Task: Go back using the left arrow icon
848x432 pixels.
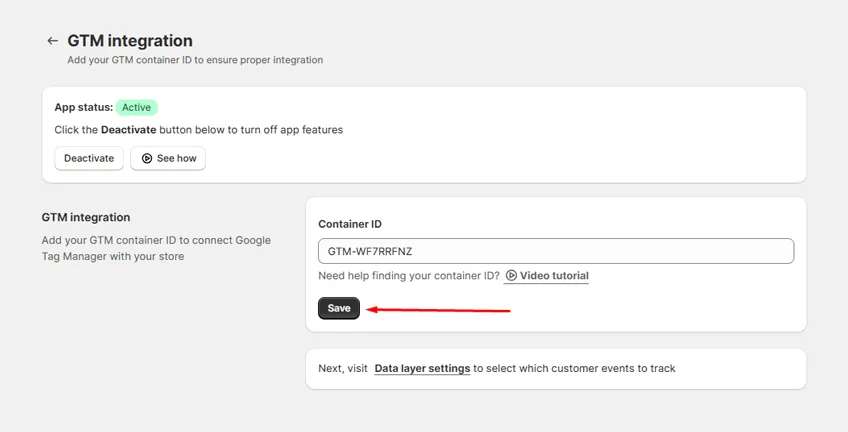Action: coord(52,41)
